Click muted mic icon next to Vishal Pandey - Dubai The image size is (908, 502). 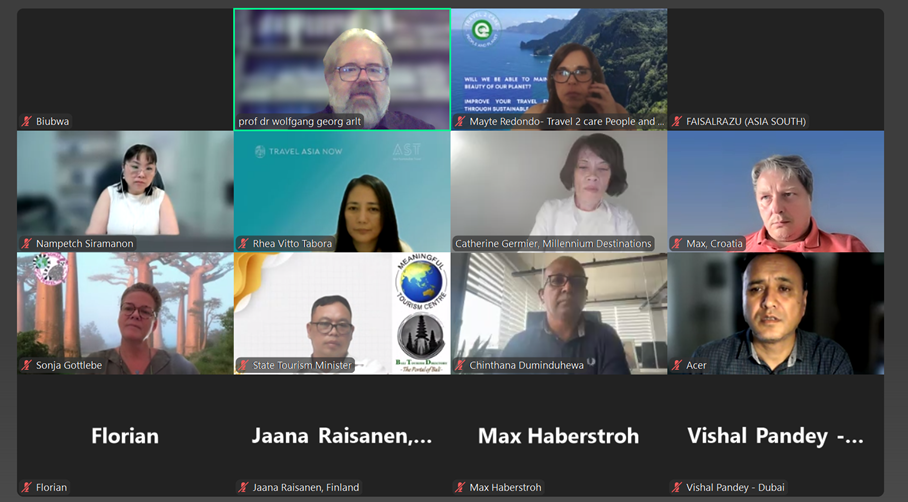click(x=676, y=488)
